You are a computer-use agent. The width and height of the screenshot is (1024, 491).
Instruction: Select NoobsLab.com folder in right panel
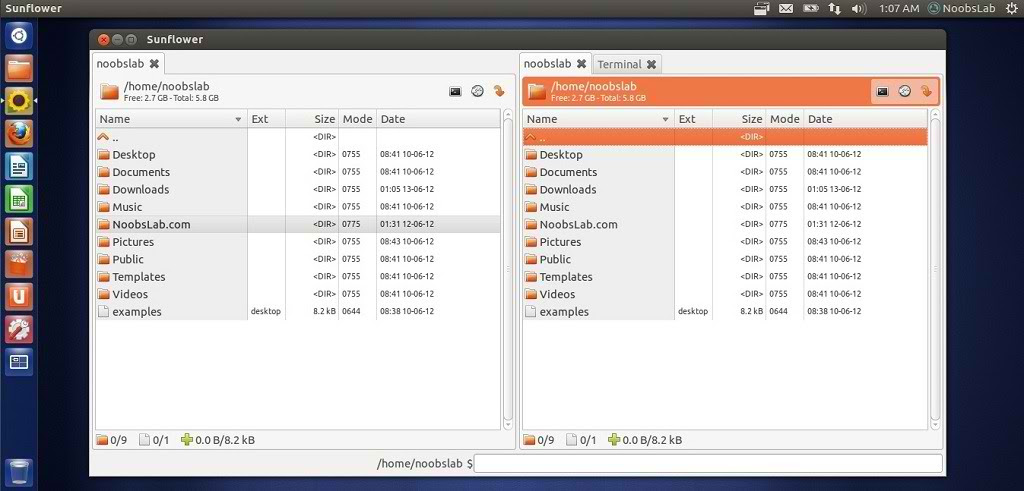[x=725, y=224]
